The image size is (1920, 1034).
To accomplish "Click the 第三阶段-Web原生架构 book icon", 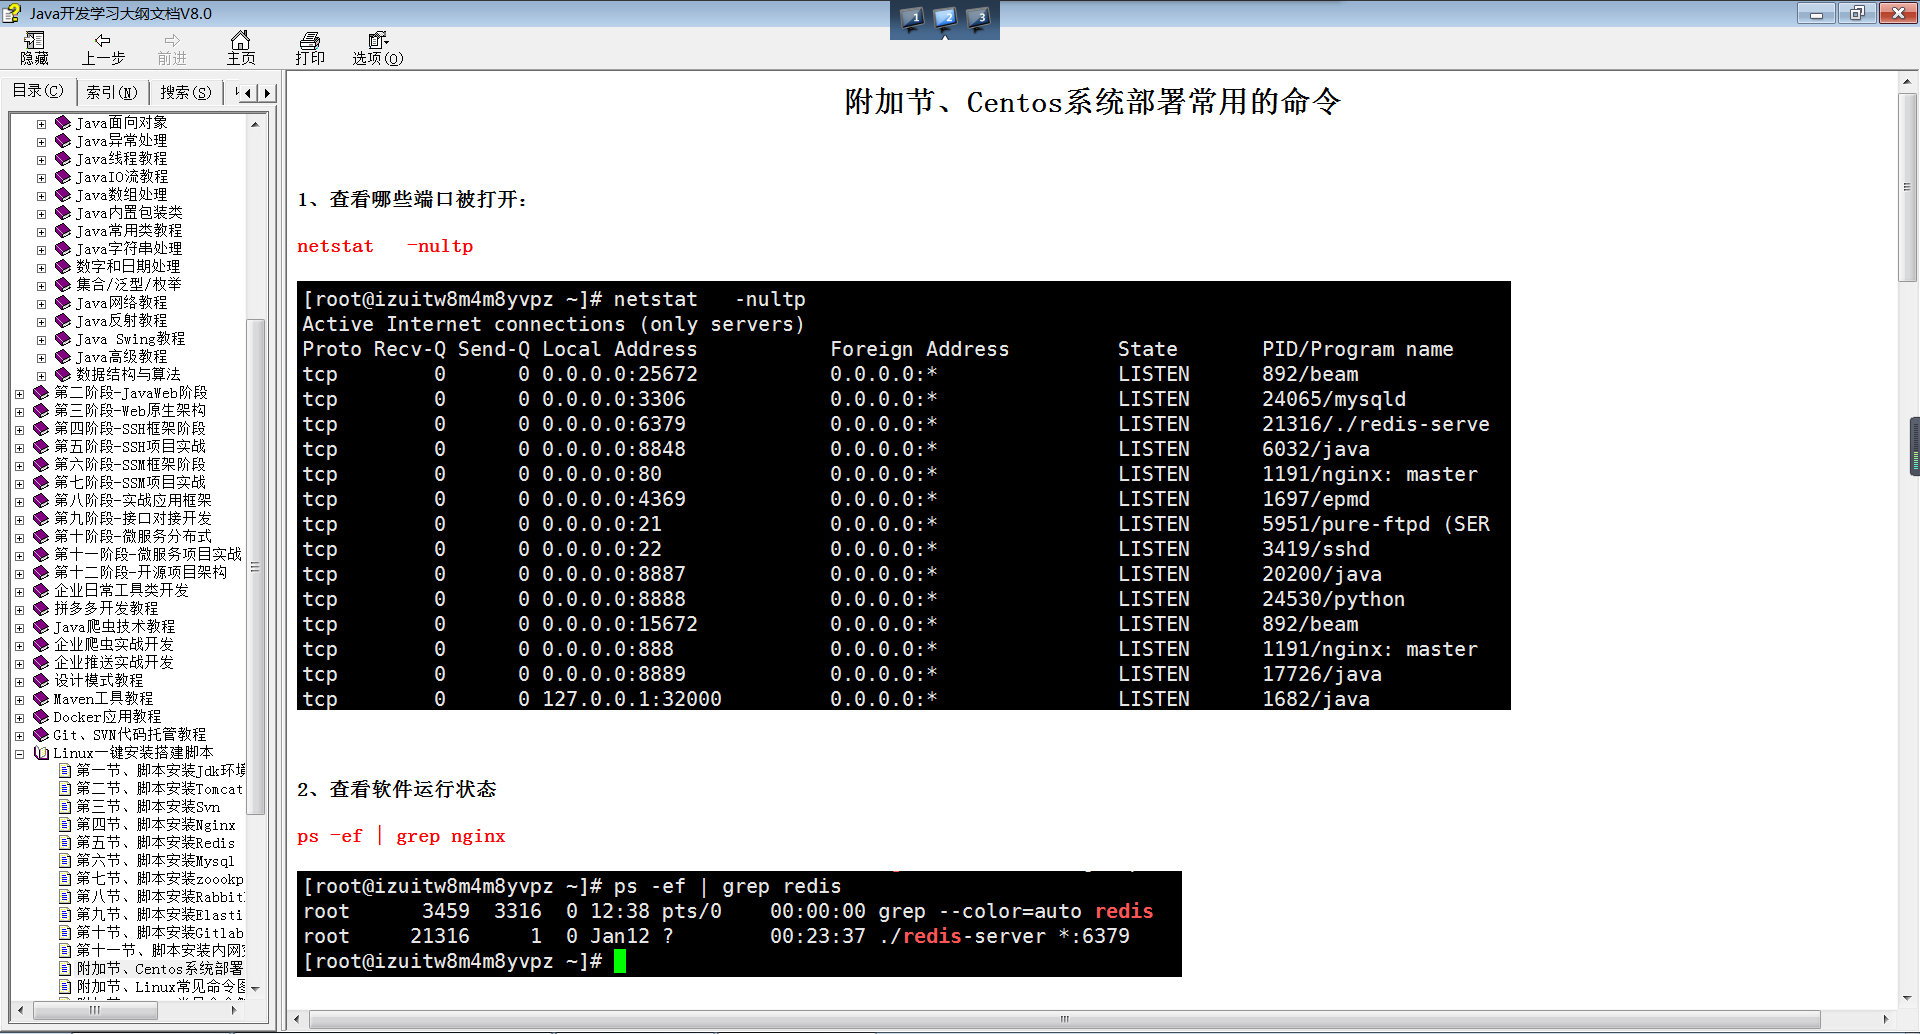I will click(41, 410).
